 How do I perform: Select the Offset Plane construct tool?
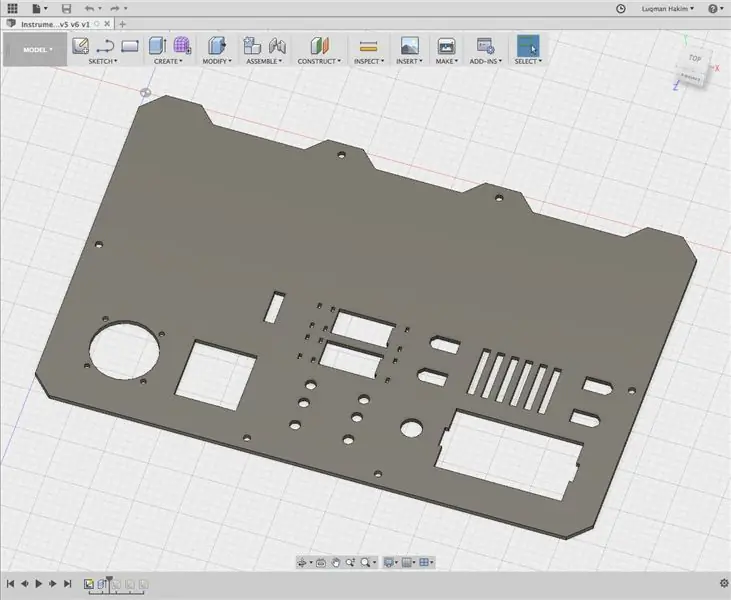click(x=319, y=46)
